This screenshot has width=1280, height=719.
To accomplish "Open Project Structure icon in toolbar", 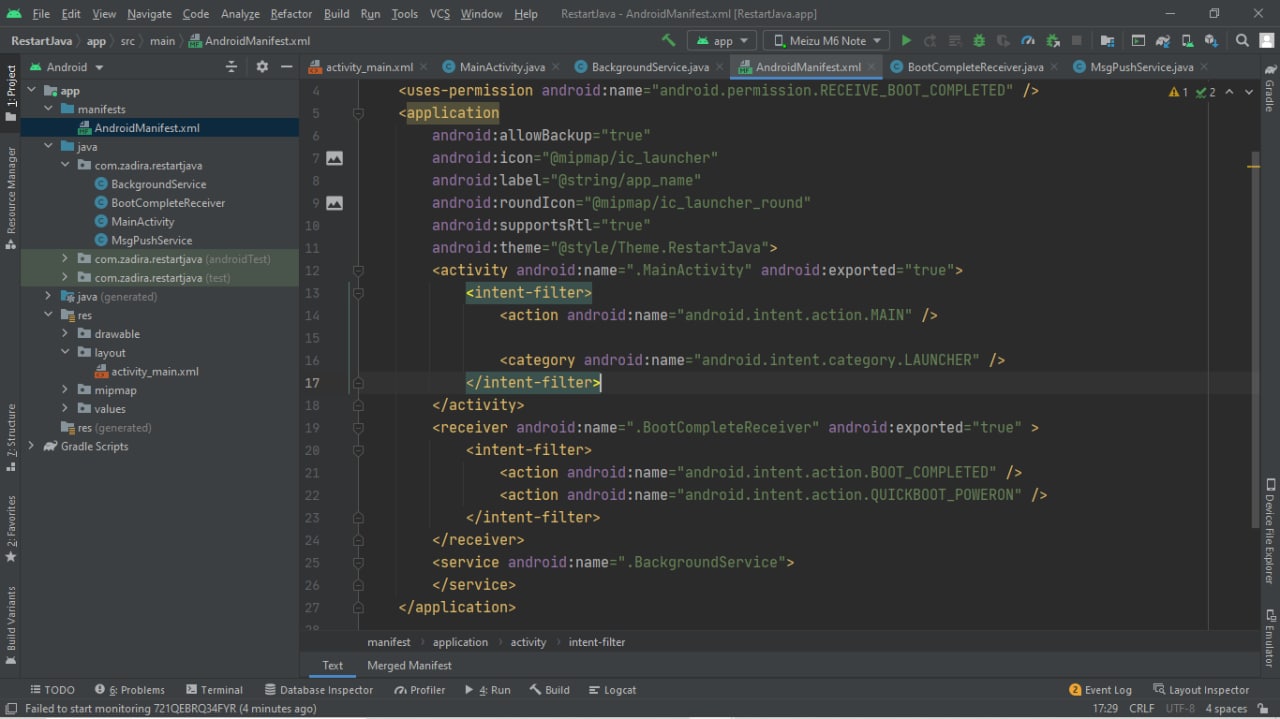I will point(1107,41).
